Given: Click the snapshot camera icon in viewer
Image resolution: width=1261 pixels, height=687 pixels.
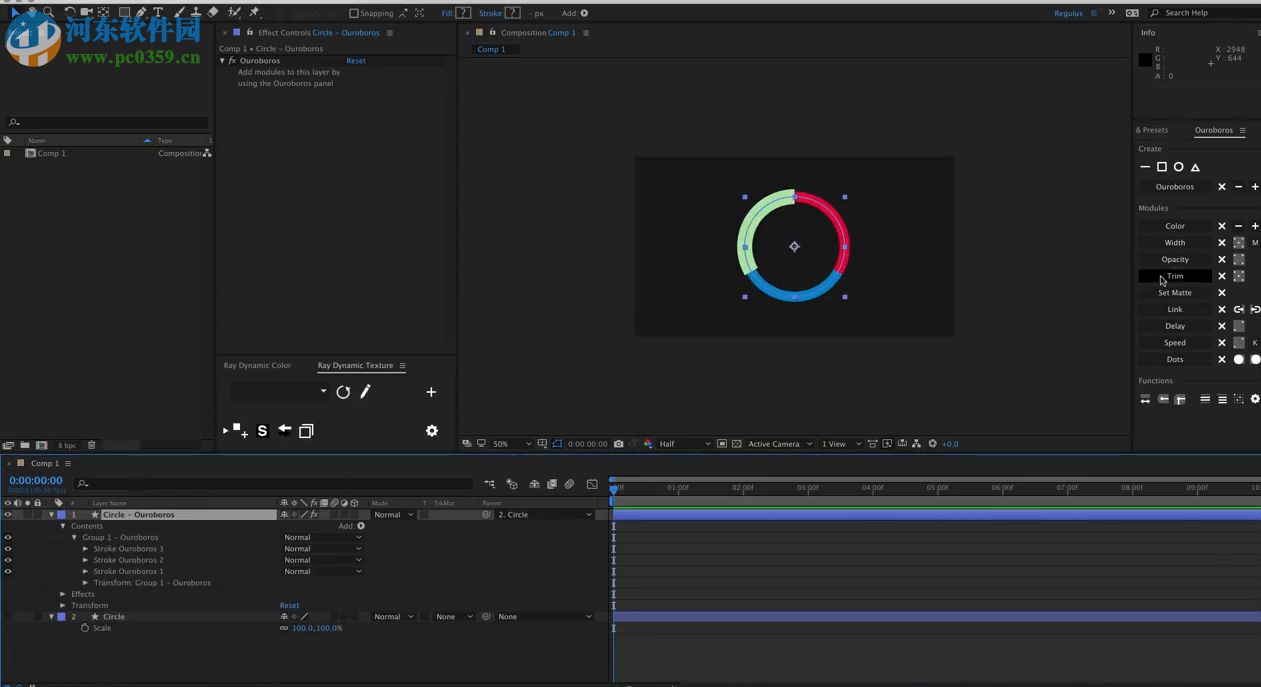Looking at the screenshot, I should click(x=619, y=444).
